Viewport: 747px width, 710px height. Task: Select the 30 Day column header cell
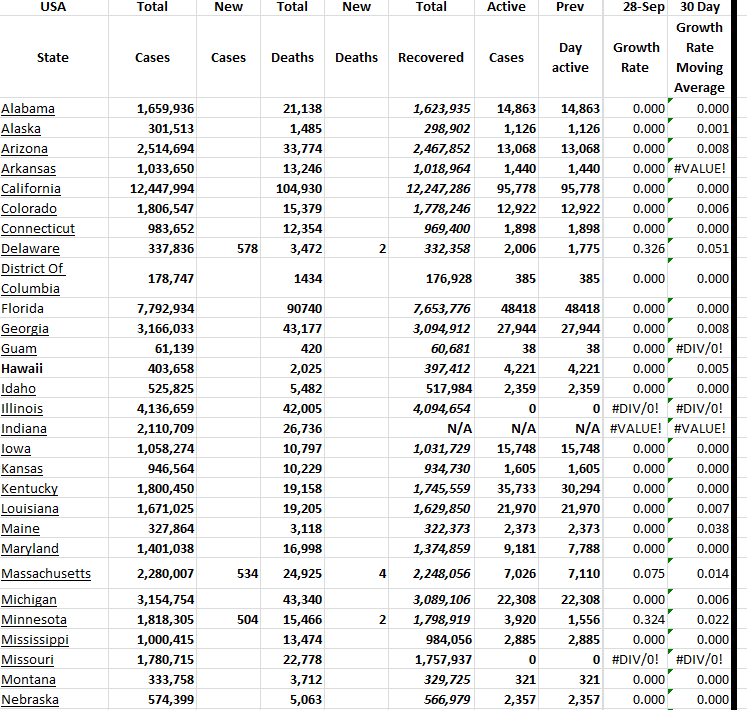point(700,7)
